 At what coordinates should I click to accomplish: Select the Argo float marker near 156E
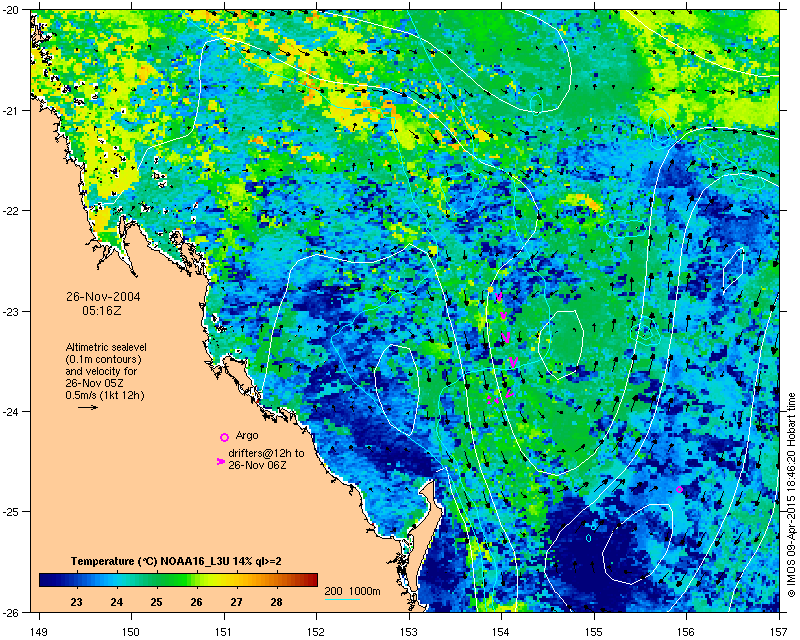tap(679, 489)
